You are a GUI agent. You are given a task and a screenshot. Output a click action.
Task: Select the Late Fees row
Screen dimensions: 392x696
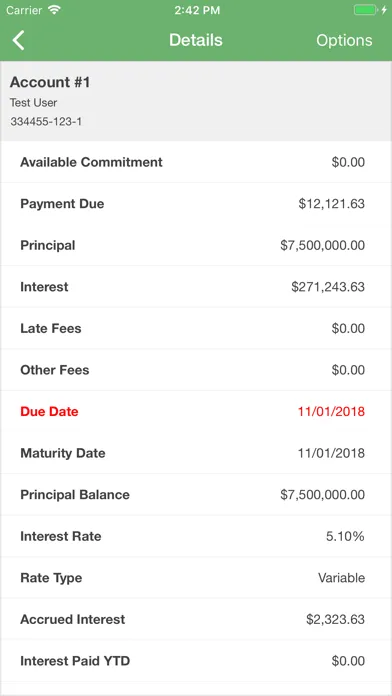(x=196, y=328)
